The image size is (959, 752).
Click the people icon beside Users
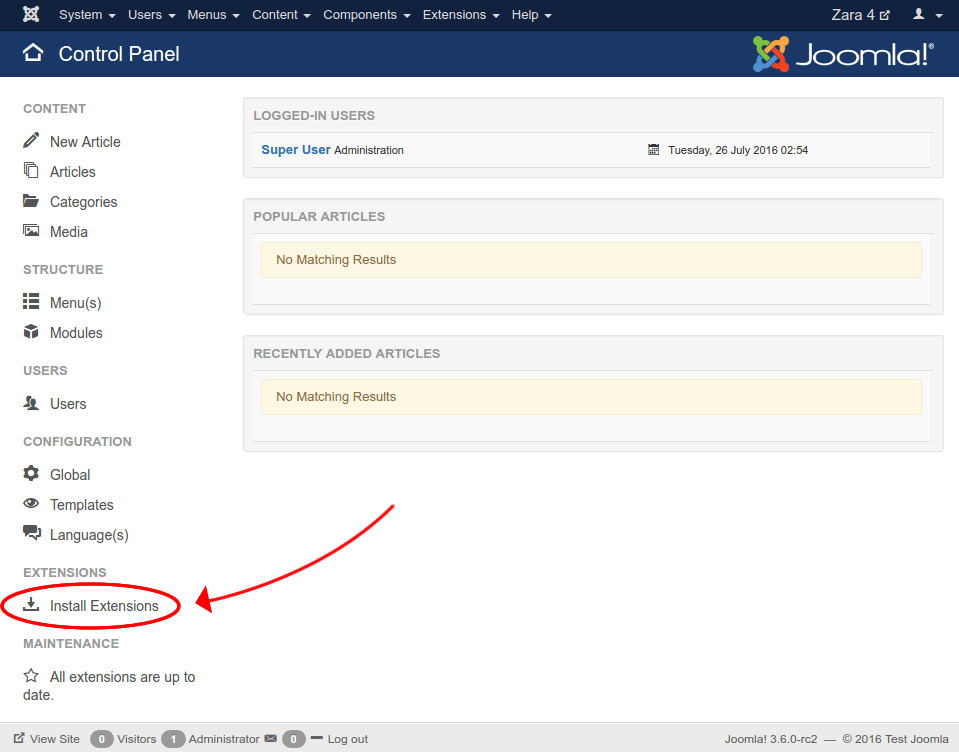(x=31, y=402)
